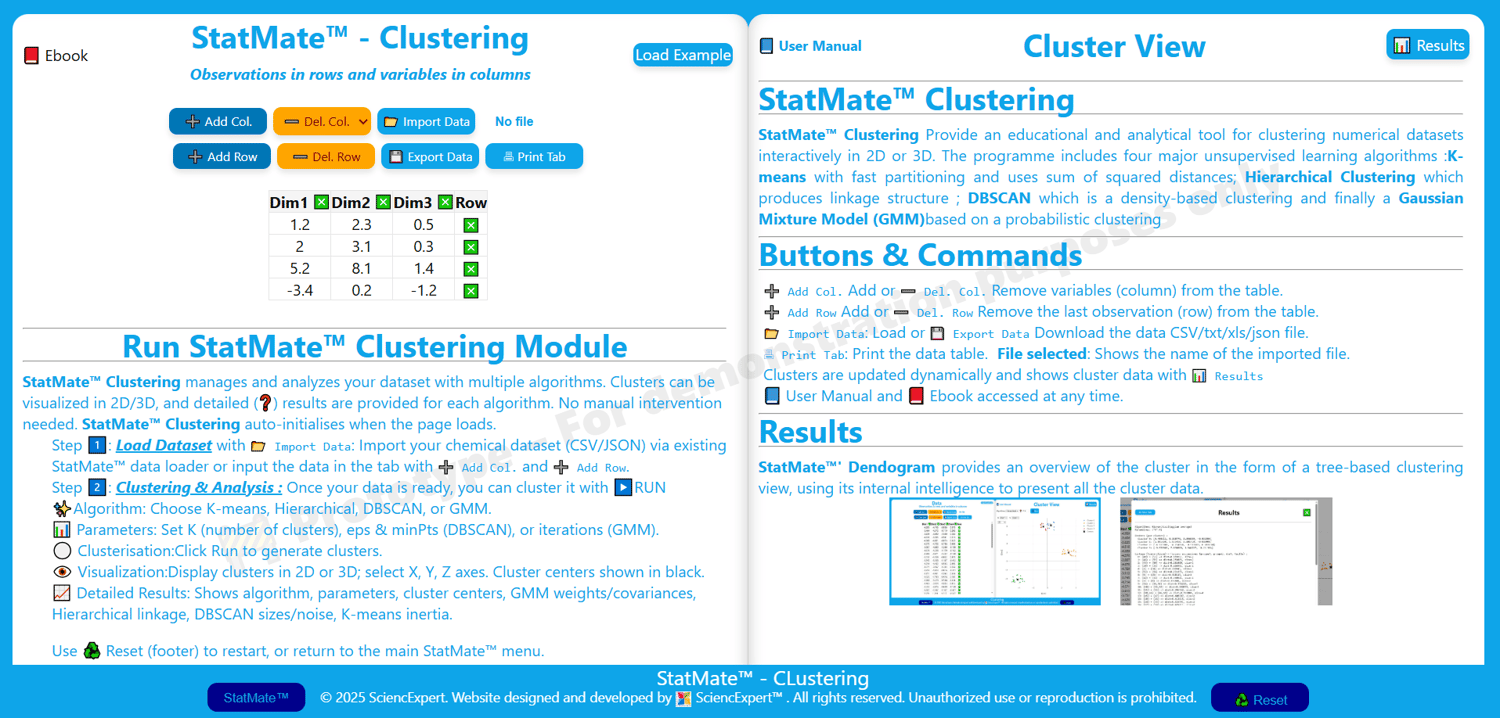Select the Dim3 column header
The image size is (1500, 718).
coord(413,202)
